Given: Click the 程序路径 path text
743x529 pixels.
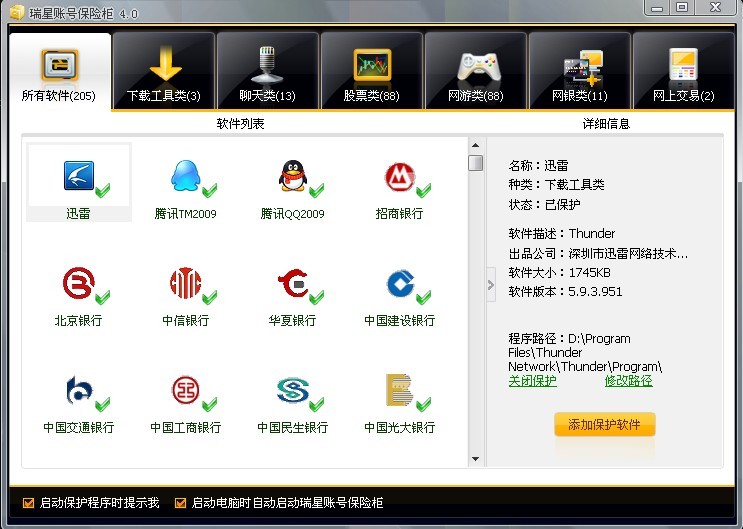Looking at the screenshot, I should click(x=585, y=352).
